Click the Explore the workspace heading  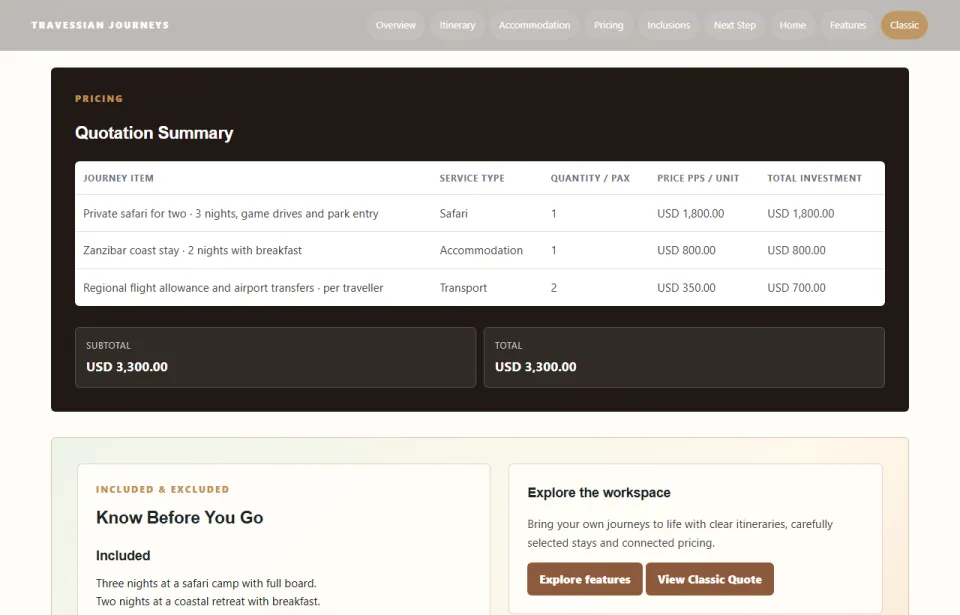(x=599, y=492)
